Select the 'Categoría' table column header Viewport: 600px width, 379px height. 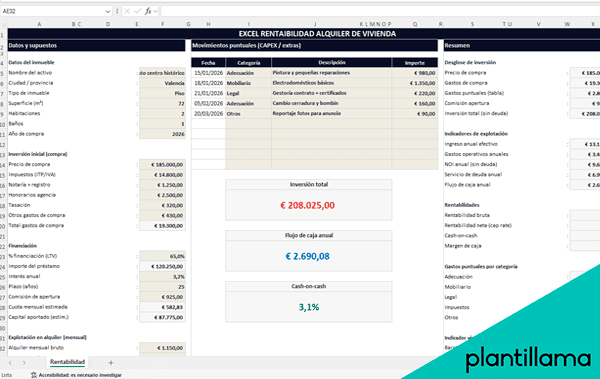[x=249, y=63]
